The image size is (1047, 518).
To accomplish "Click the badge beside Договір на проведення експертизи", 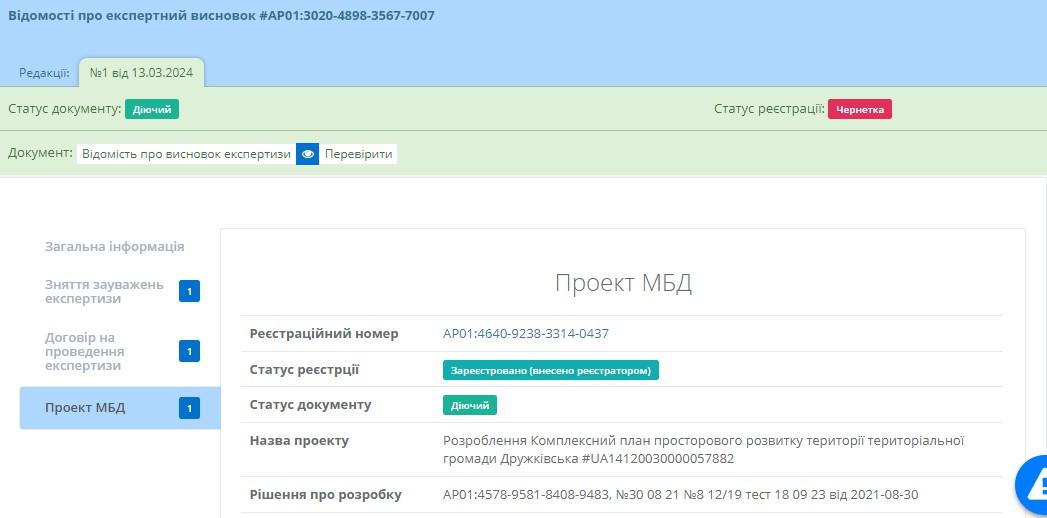I will pos(190,351).
